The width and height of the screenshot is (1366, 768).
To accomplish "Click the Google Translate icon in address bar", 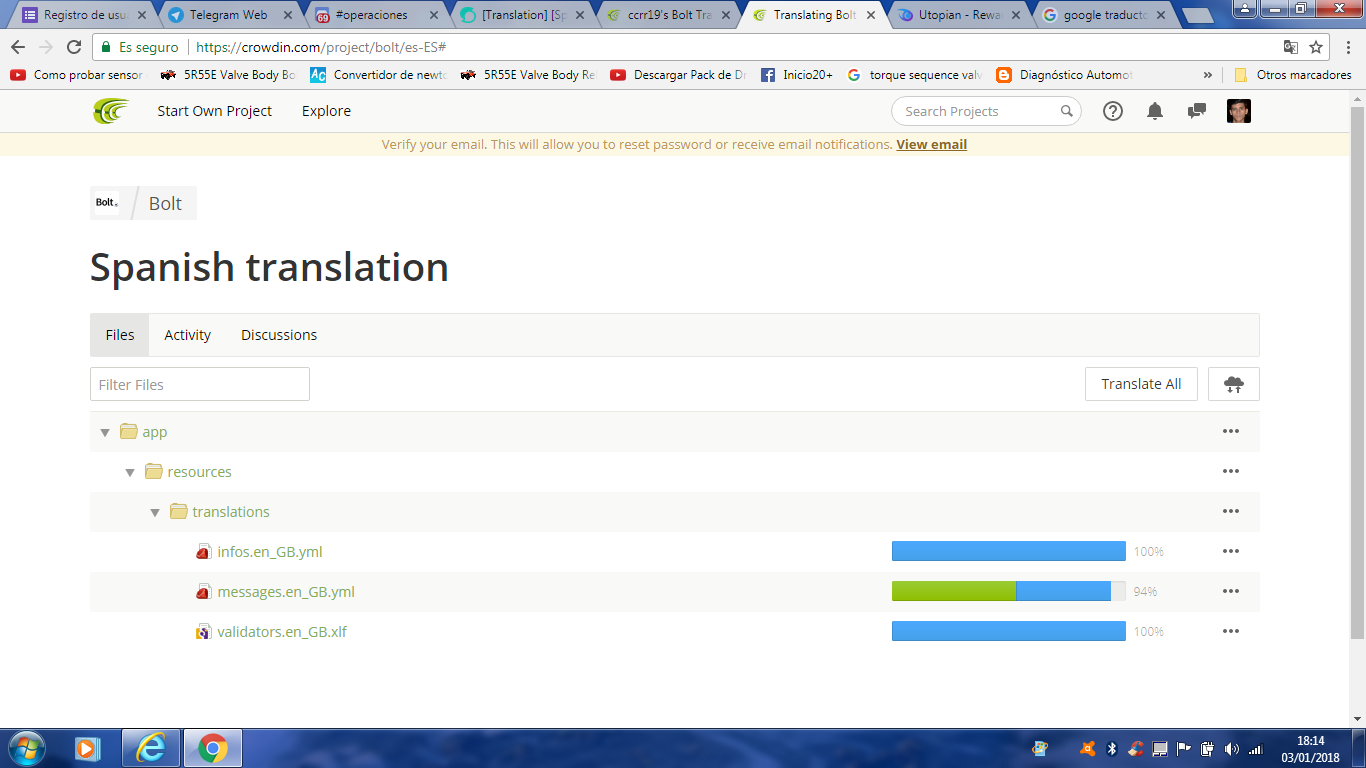I will (x=1291, y=47).
